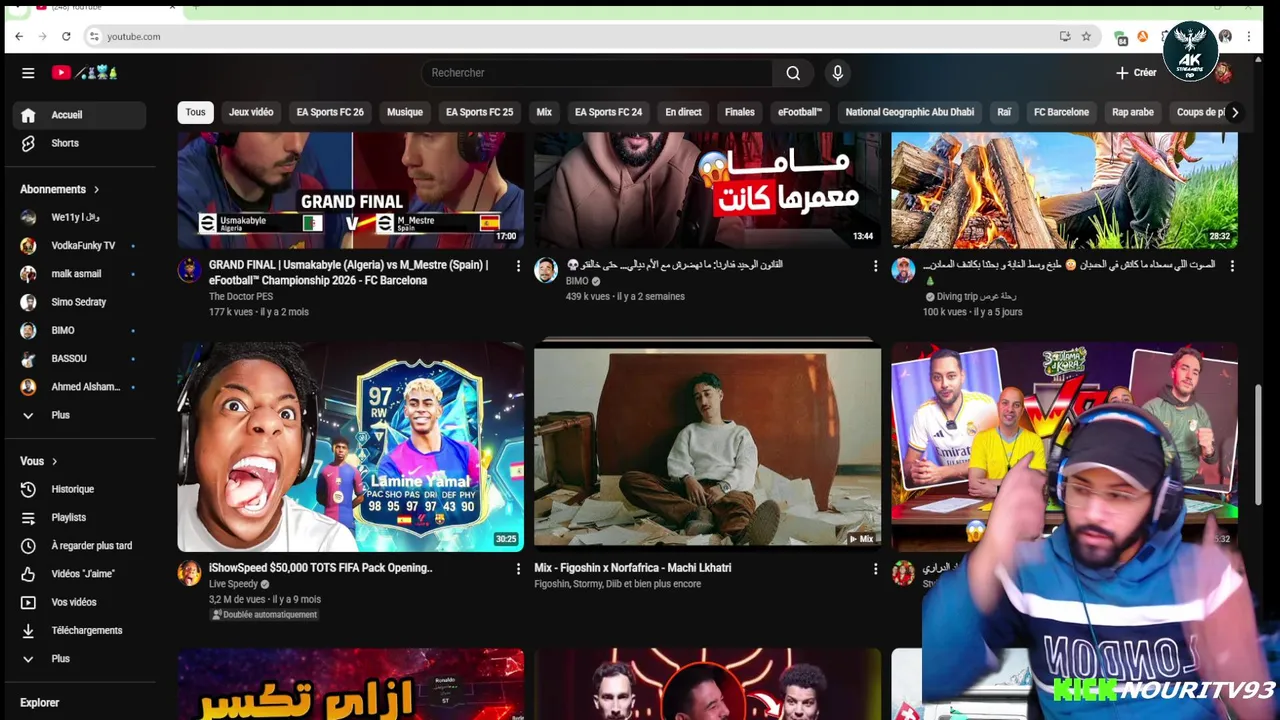Select the EA Sports FC 26 chip
This screenshot has height=720, width=1280.
(x=330, y=112)
